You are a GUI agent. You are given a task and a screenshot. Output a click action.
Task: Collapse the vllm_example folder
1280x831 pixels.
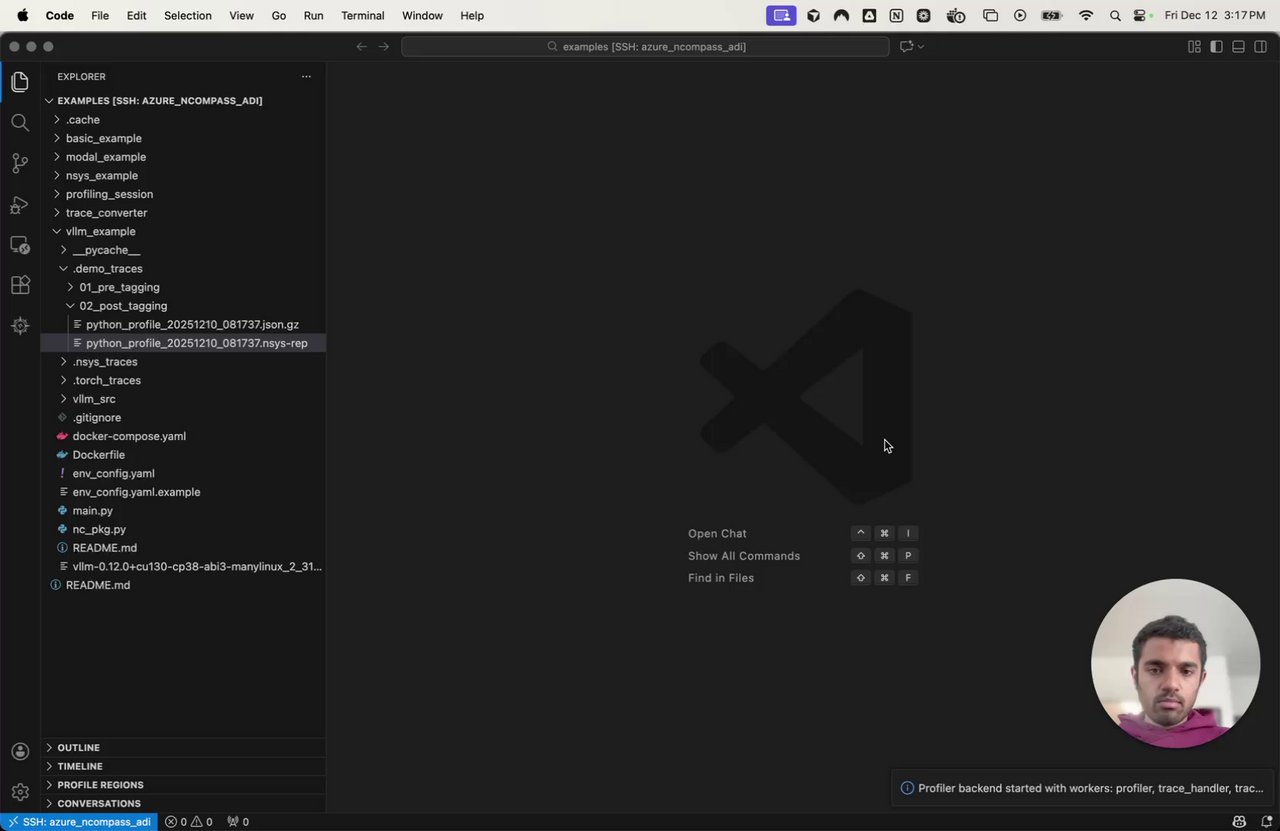183,231
